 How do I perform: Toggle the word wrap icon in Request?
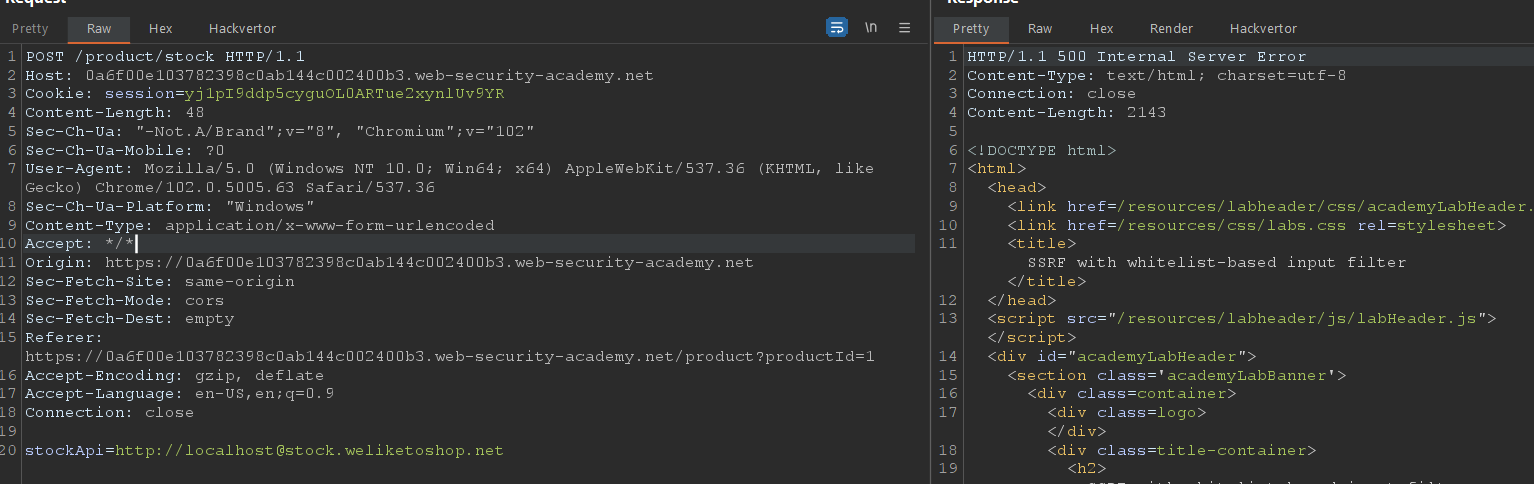837,28
